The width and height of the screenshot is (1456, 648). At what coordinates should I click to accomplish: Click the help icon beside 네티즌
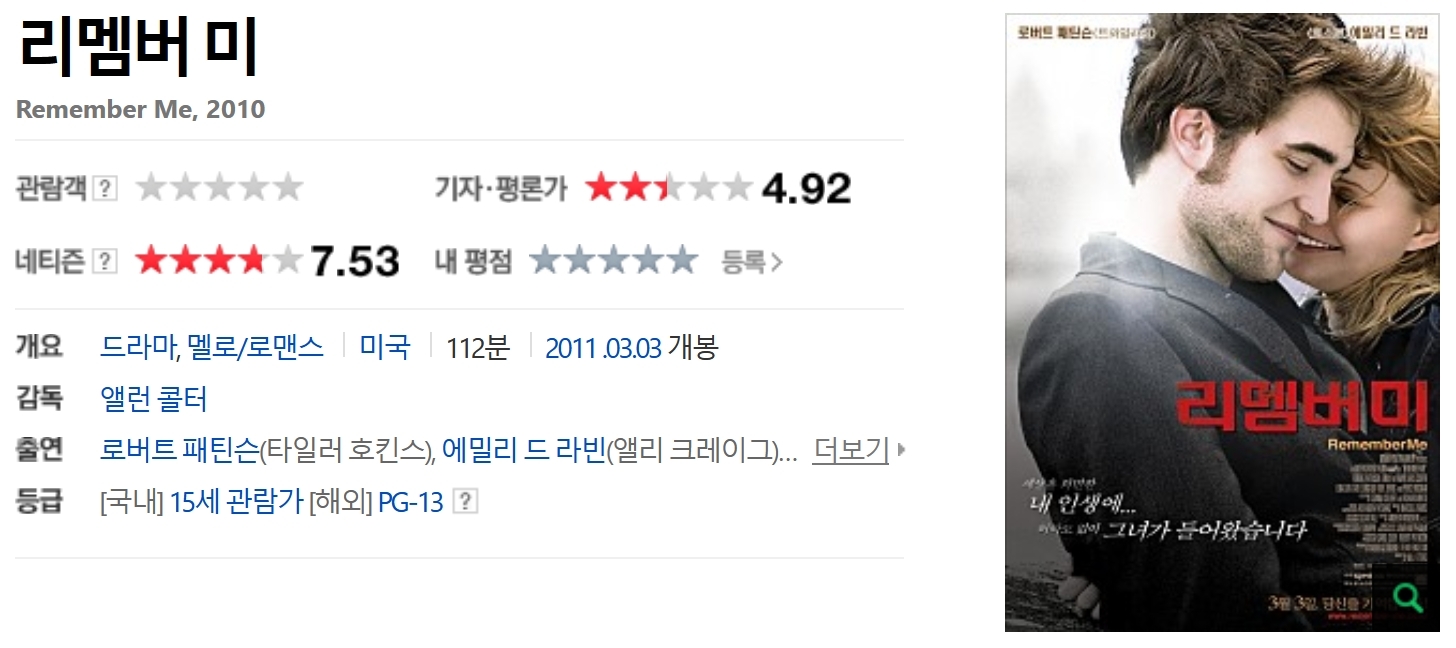coord(105,262)
